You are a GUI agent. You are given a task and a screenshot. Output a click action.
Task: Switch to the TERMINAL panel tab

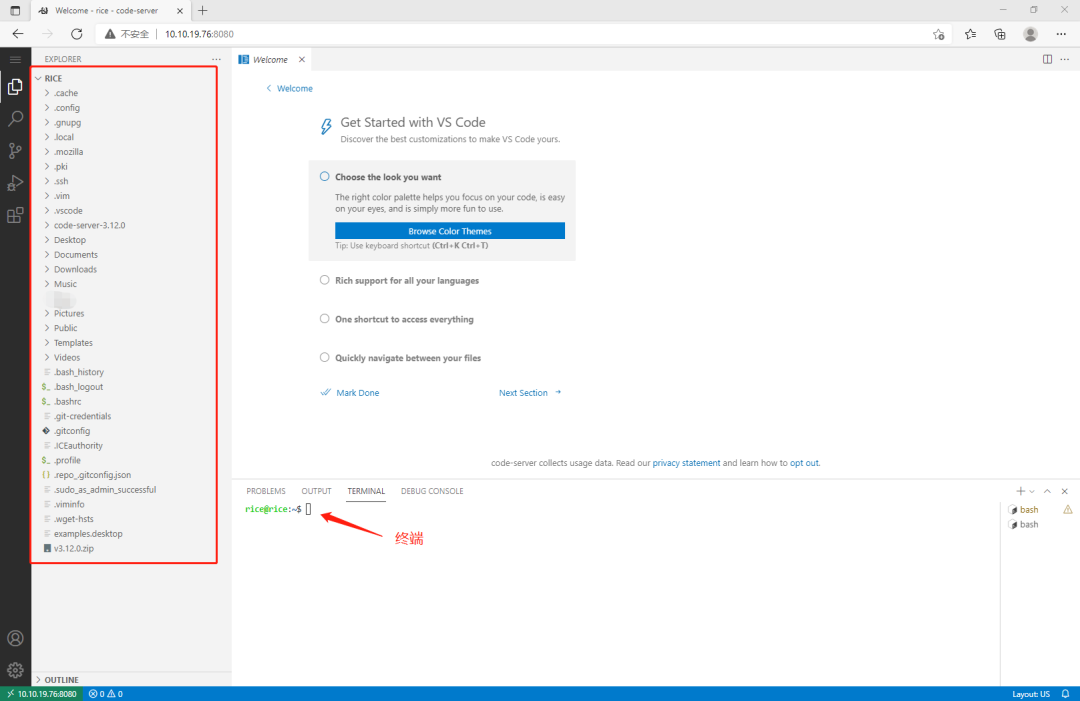(366, 491)
